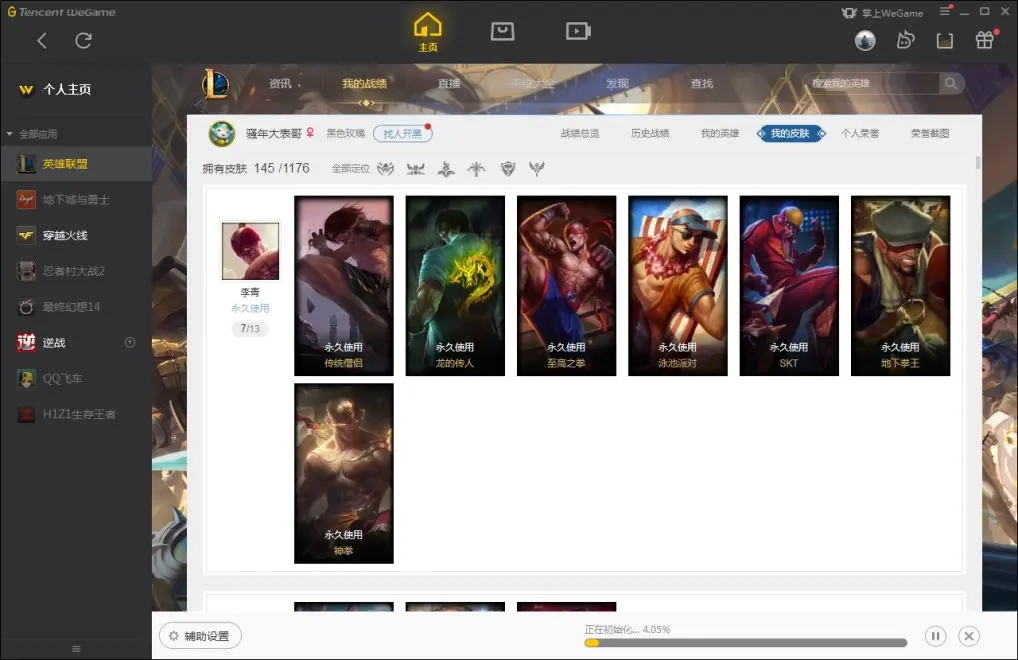Screen dimensions: 1018x660
Task: Open the gift box icon
Action: (x=985, y=40)
